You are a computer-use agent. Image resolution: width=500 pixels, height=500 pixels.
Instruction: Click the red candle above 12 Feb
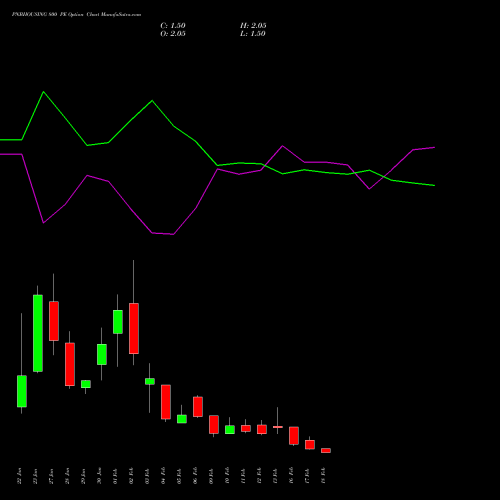coord(262,429)
